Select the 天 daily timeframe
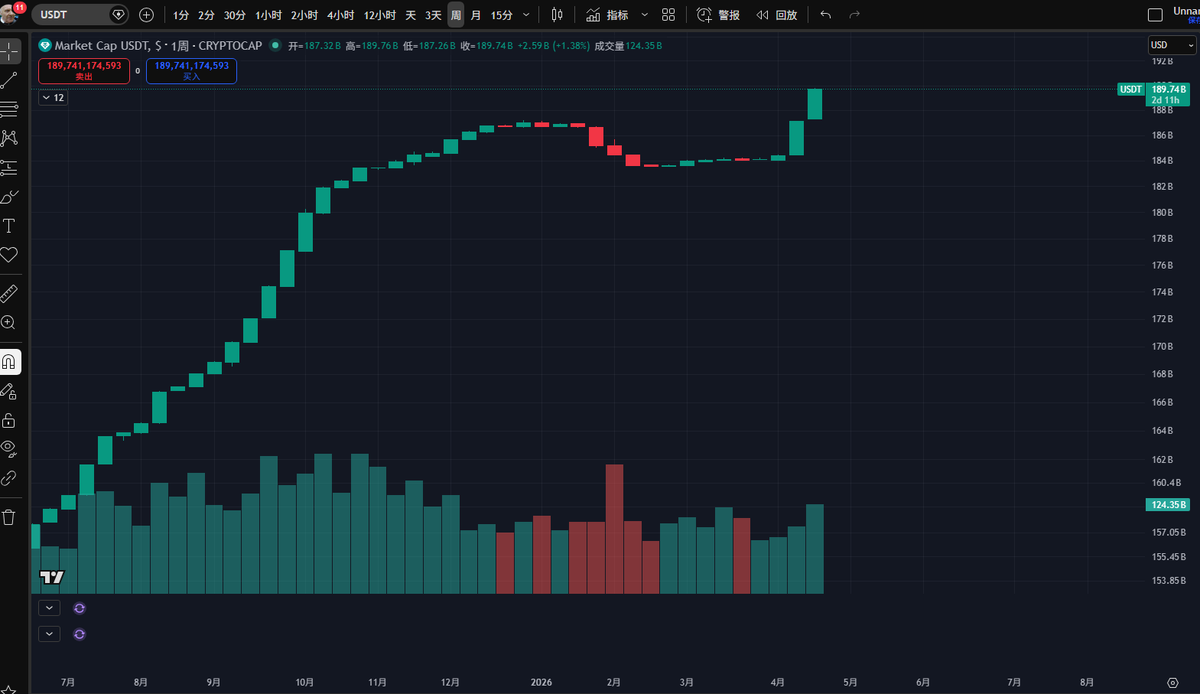The width and height of the screenshot is (1200, 694). pos(410,15)
